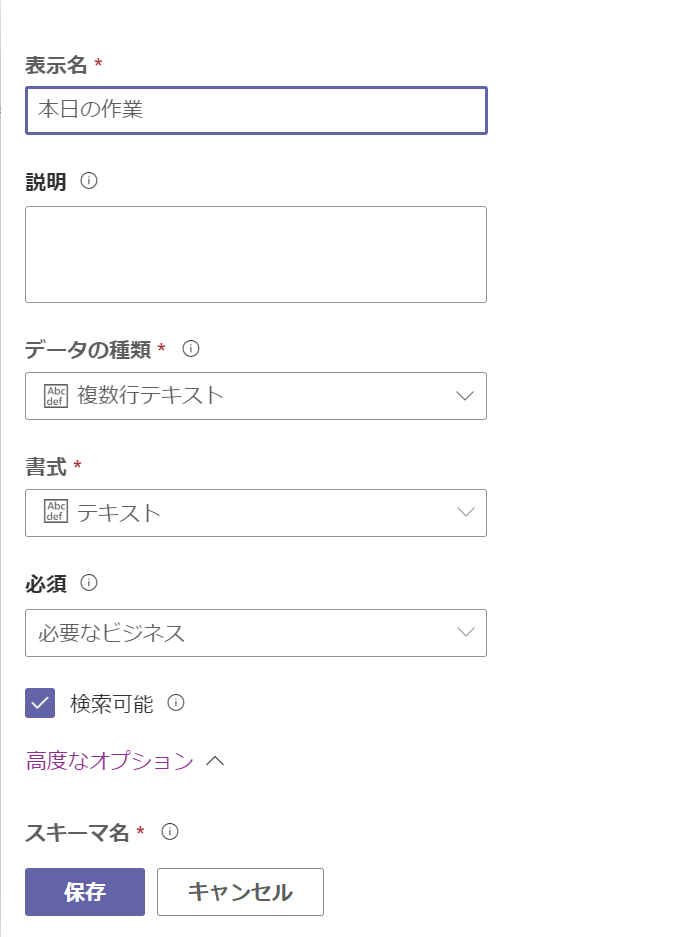The image size is (697, 937).
Task: Click into the 説明 text area
Action: (256, 254)
